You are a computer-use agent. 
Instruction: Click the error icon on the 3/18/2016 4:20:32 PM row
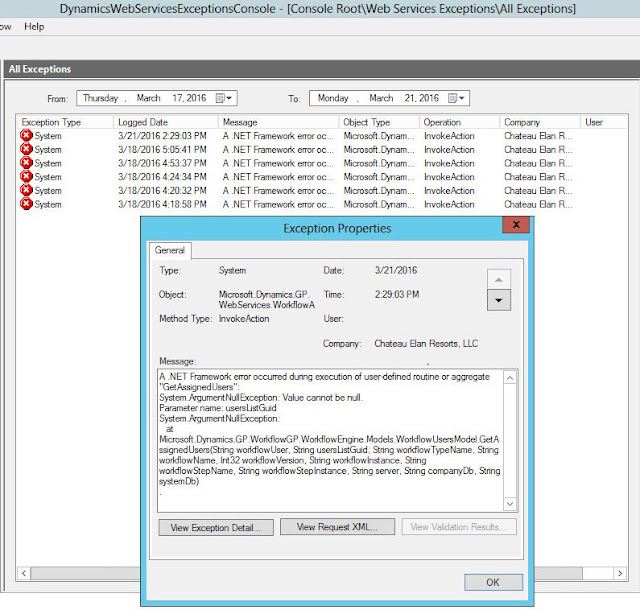[26, 190]
